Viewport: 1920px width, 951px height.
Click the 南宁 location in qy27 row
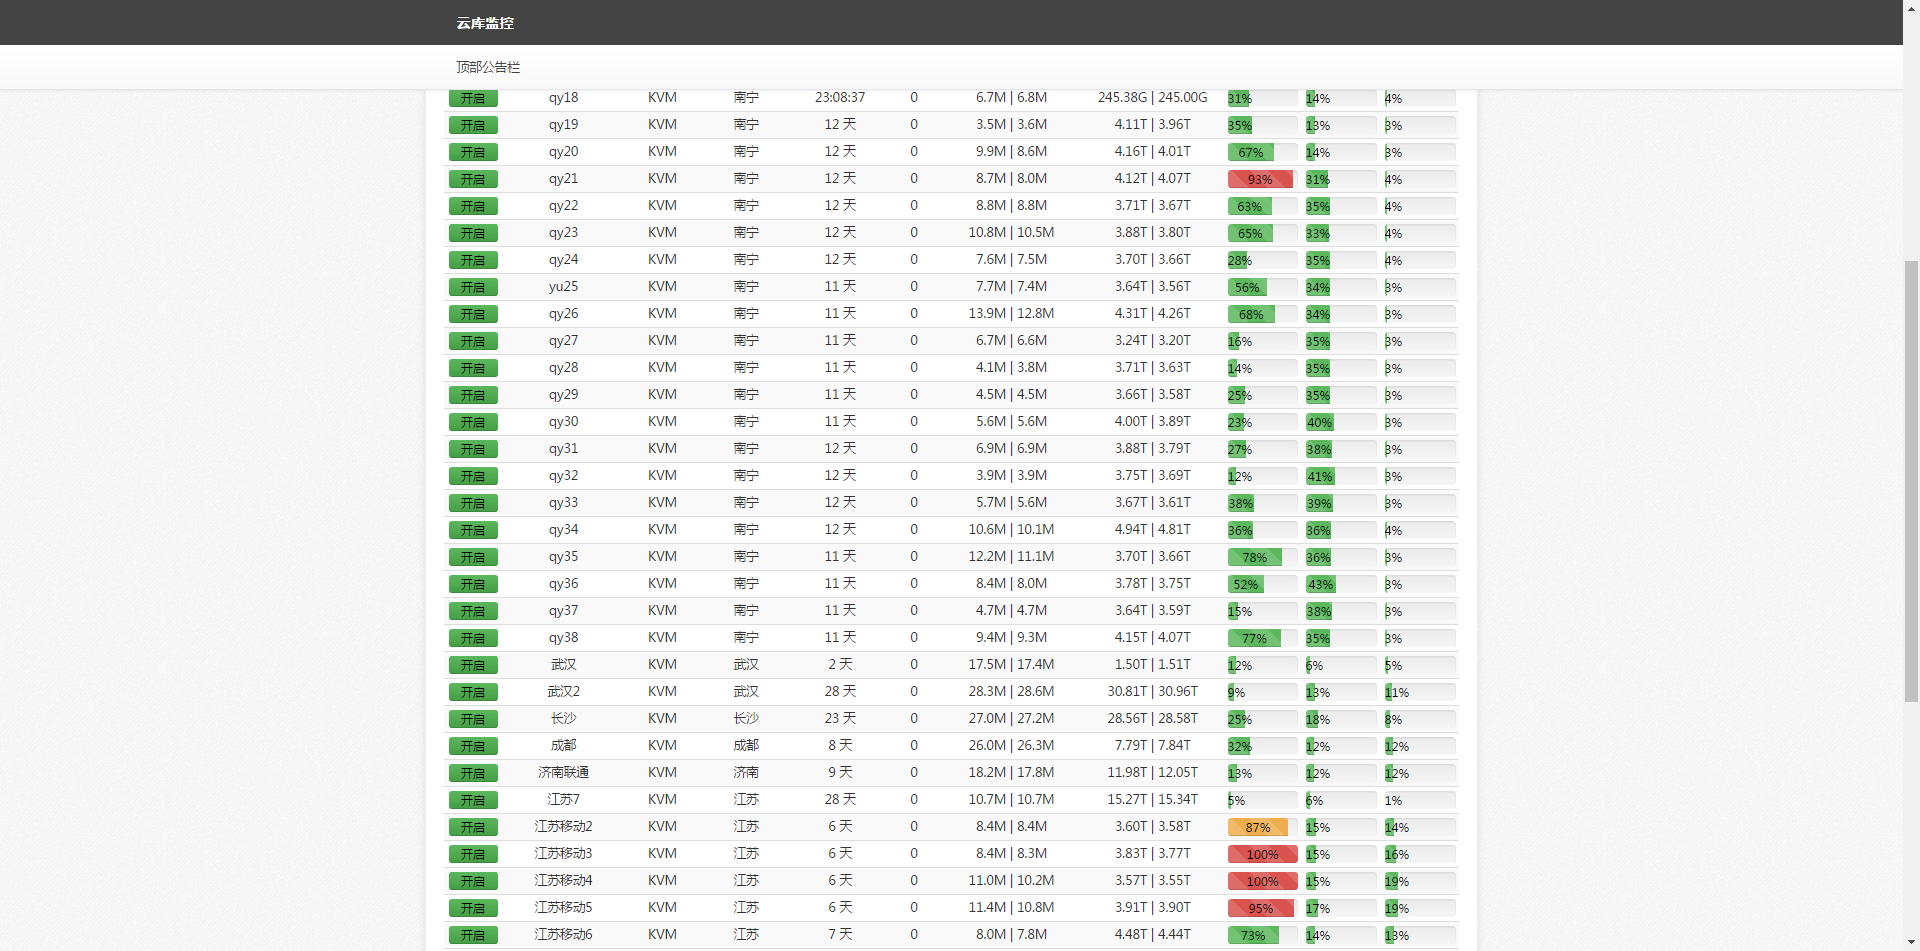click(746, 340)
